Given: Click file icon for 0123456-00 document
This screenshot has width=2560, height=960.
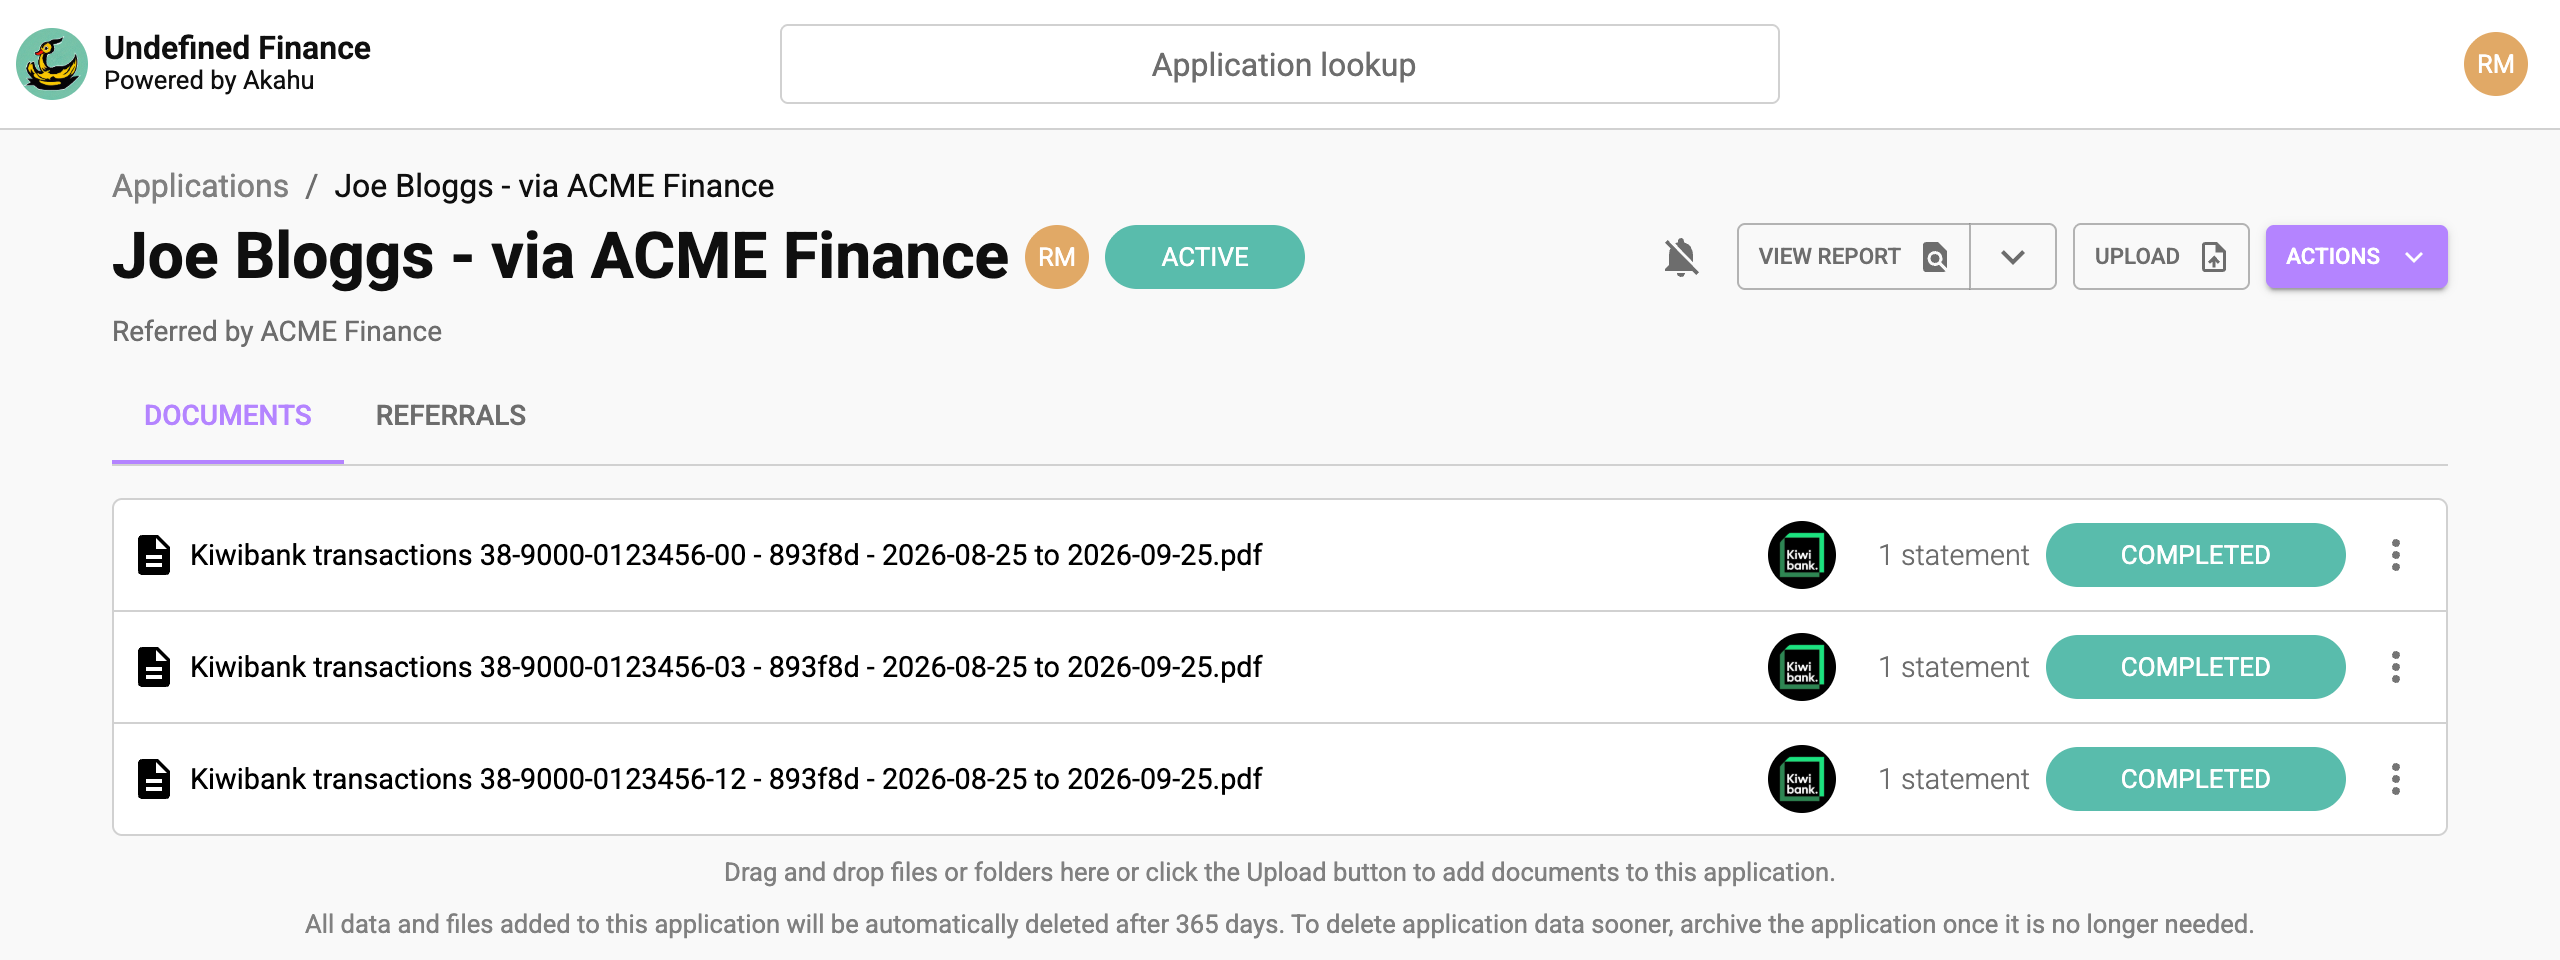Looking at the screenshot, I should [154, 555].
